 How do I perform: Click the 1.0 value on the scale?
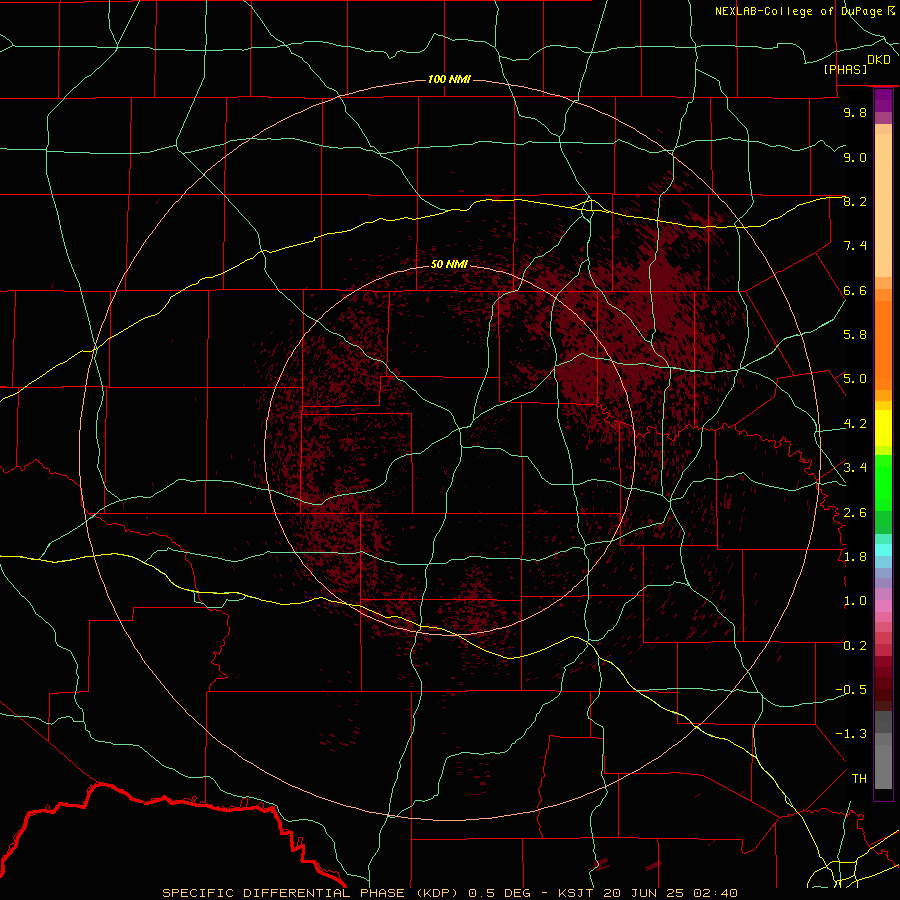click(855, 601)
